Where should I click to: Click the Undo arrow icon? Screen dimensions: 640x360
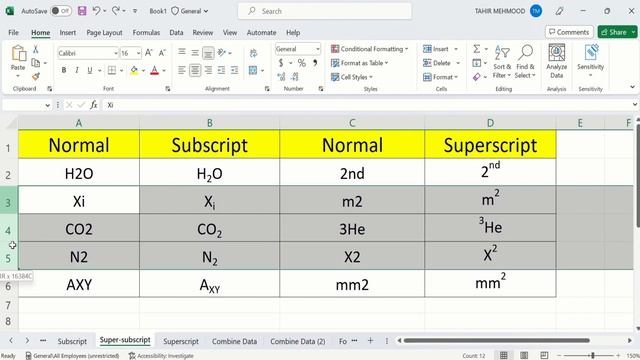[x=96, y=11]
